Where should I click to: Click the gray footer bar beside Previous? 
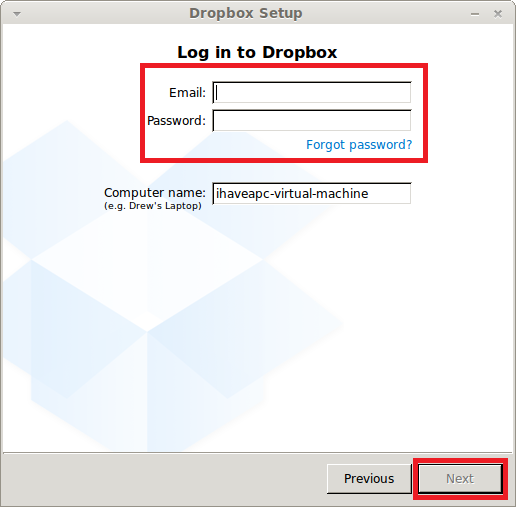[163, 479]
